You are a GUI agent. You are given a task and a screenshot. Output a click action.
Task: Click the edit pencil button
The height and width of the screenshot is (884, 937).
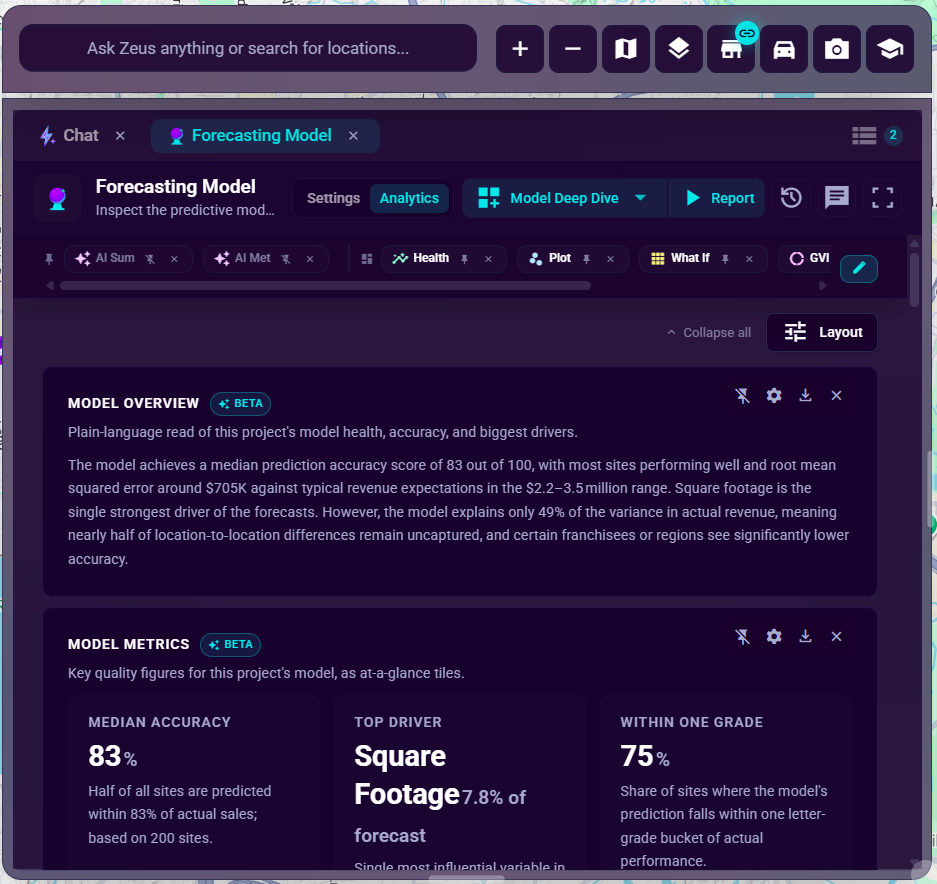click(859, 268)
